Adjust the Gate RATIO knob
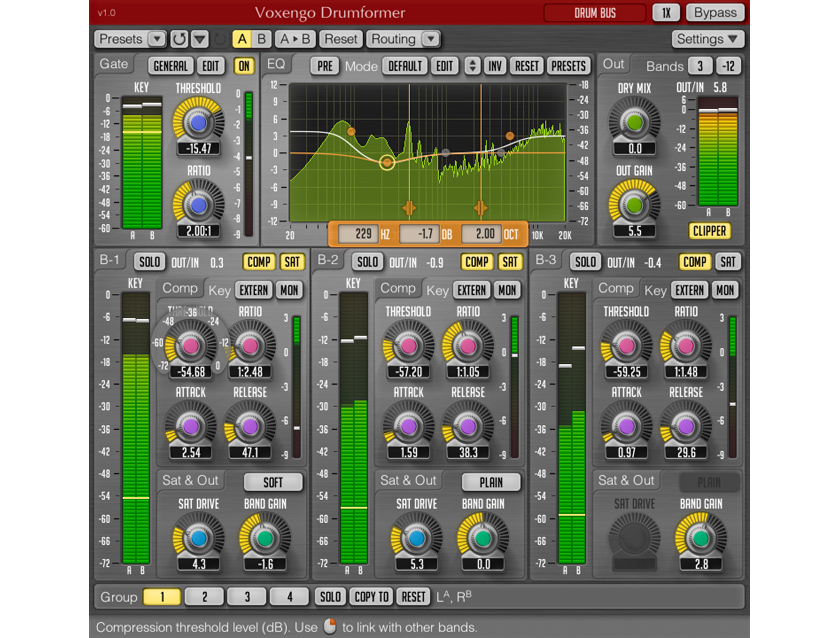 pyautogui.click(x=198, y=205)
